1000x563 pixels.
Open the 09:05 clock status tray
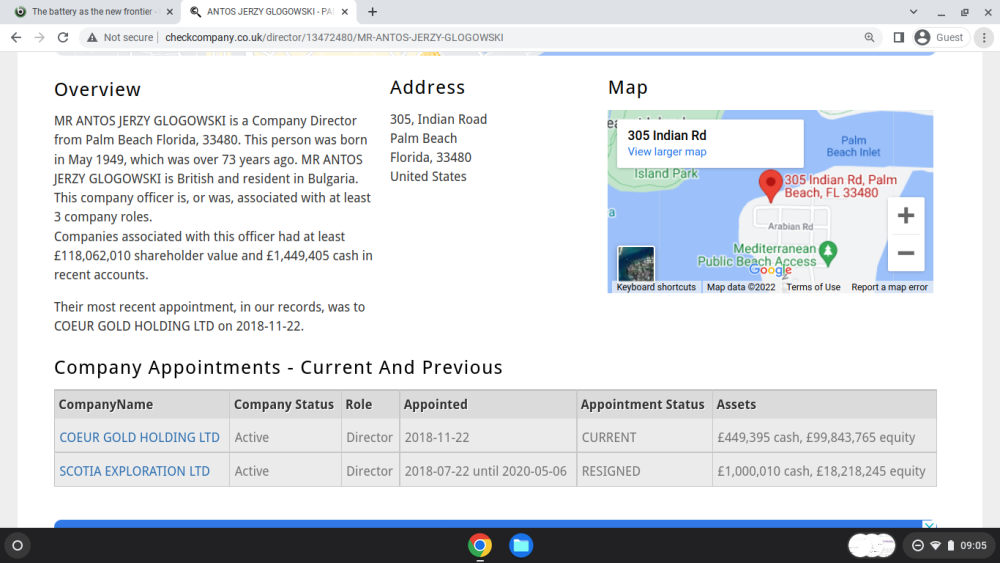pyautogui.click(x=950, y=546)
